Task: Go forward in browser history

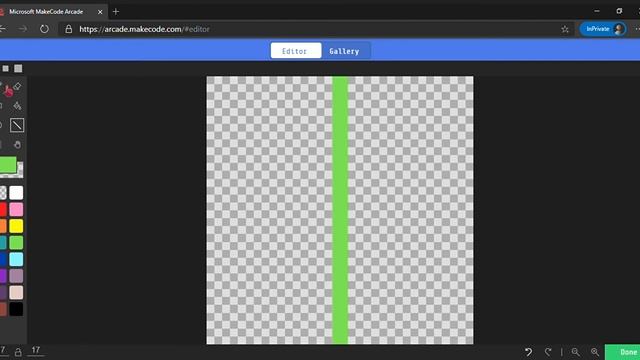Action: pos(23,29)
